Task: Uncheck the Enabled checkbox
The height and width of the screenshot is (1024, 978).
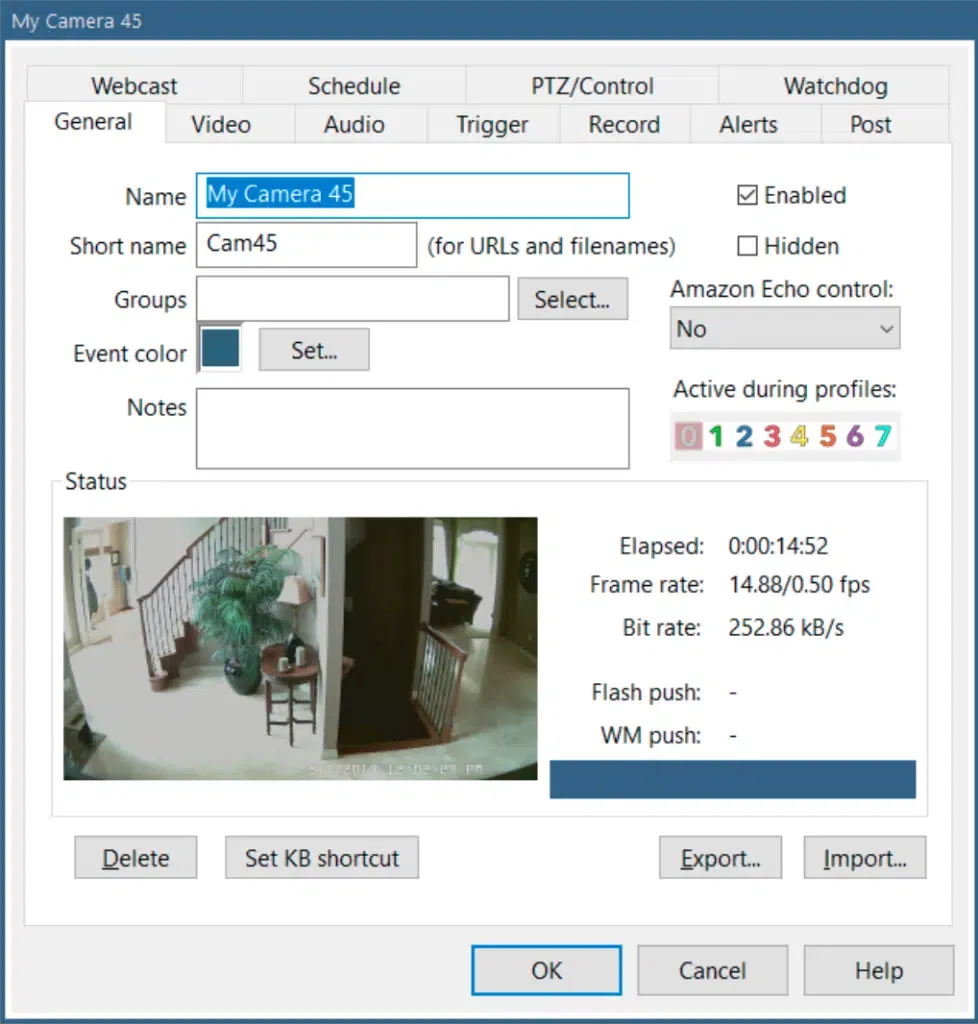Action: point(747,196)
